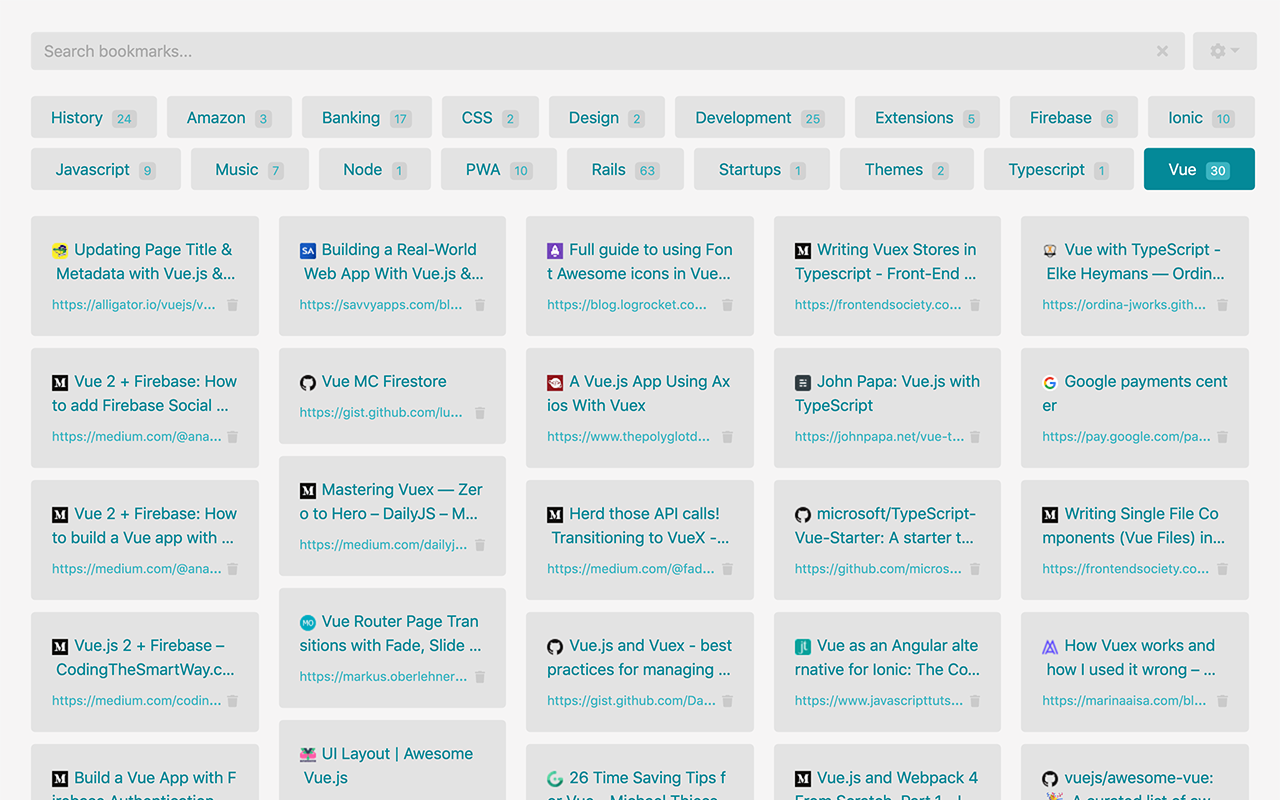Open the 'UI Layout | Awesome Vue.js' title
This screenshot has width=1280, height=800.
pyautogui.click(x=386, y=766)
